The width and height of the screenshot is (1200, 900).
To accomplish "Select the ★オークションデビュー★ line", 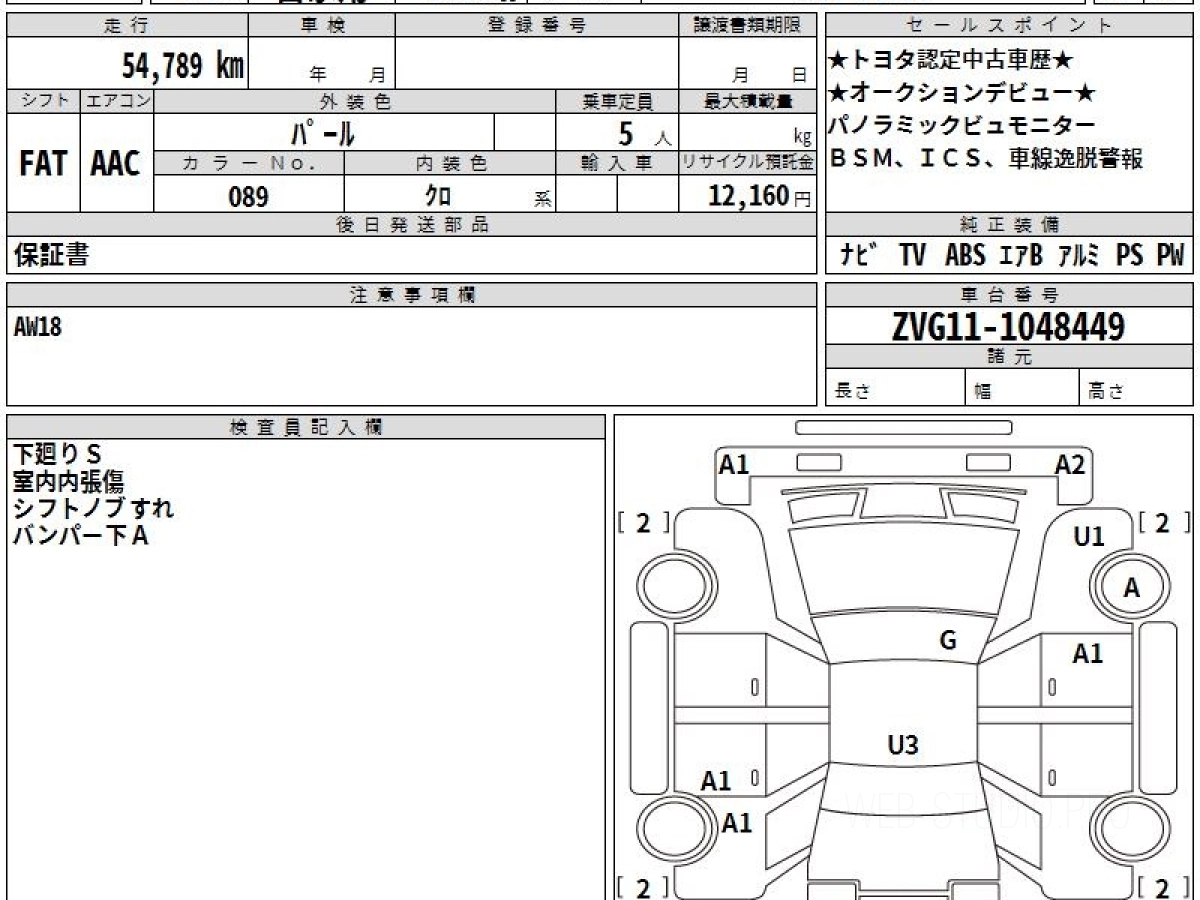I will (x=963, y=93).
